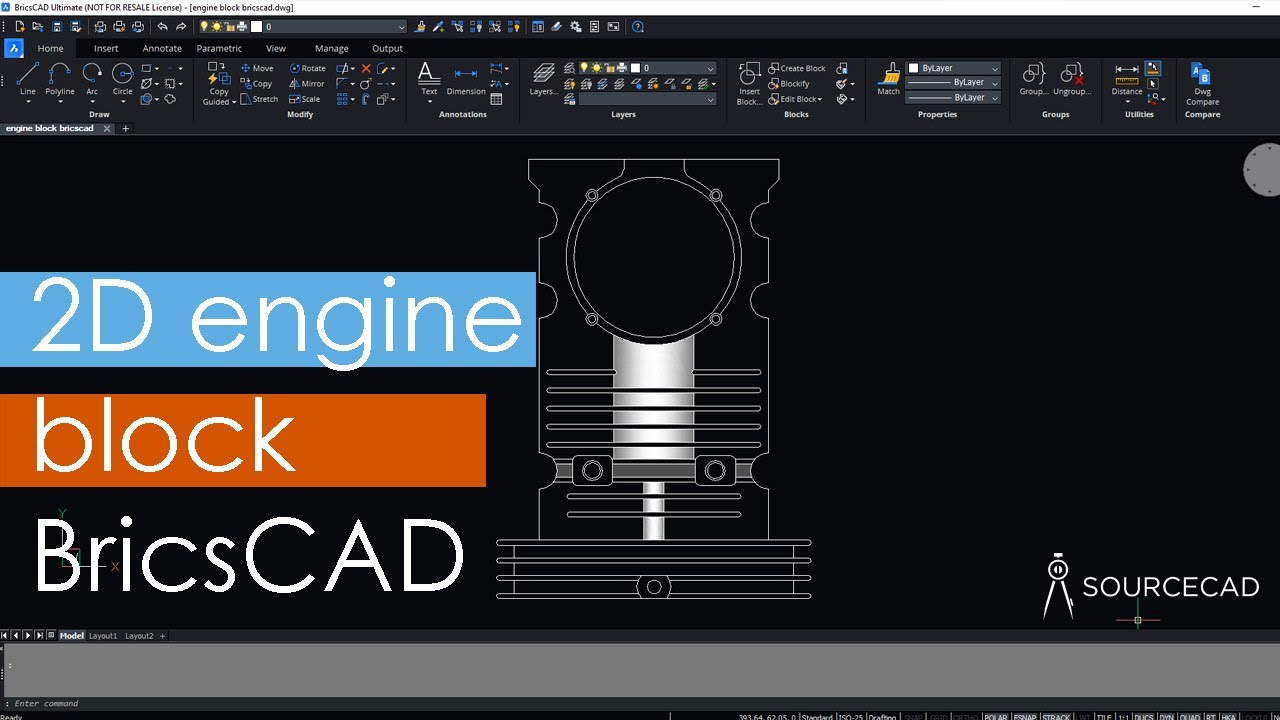
Task: Click the Enter command input line
Action: pos(640,704)
